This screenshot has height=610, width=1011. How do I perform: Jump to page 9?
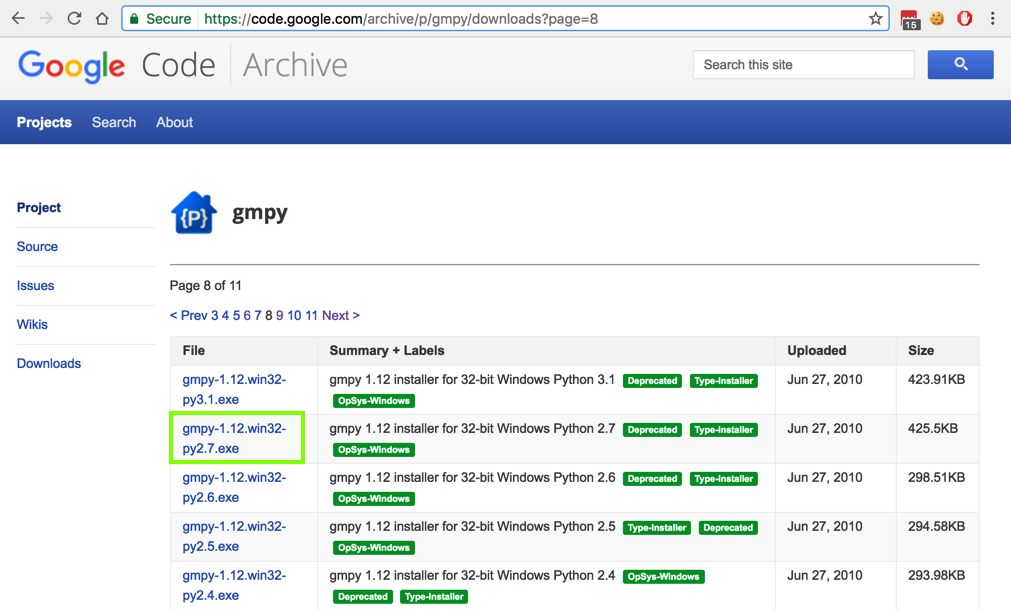click(279, 315)
